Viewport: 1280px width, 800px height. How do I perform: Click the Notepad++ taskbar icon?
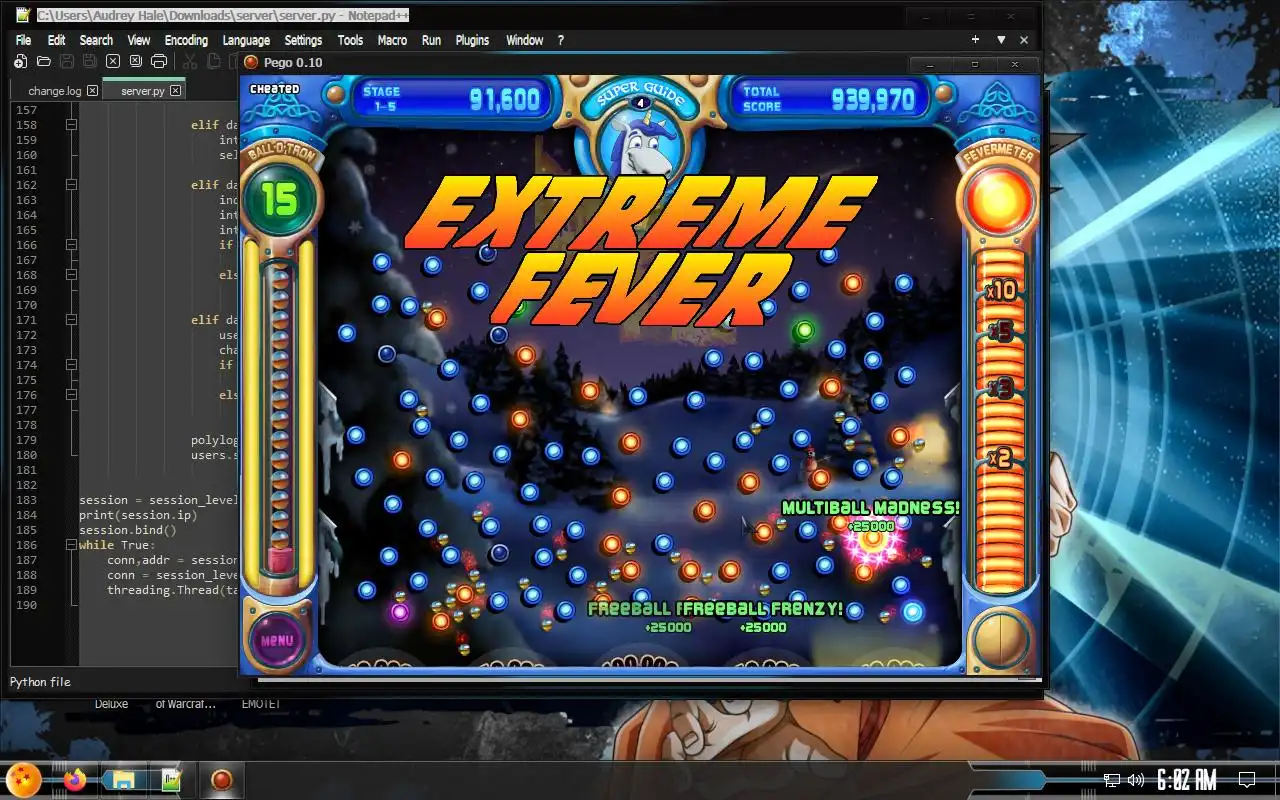tap(171, 780)
